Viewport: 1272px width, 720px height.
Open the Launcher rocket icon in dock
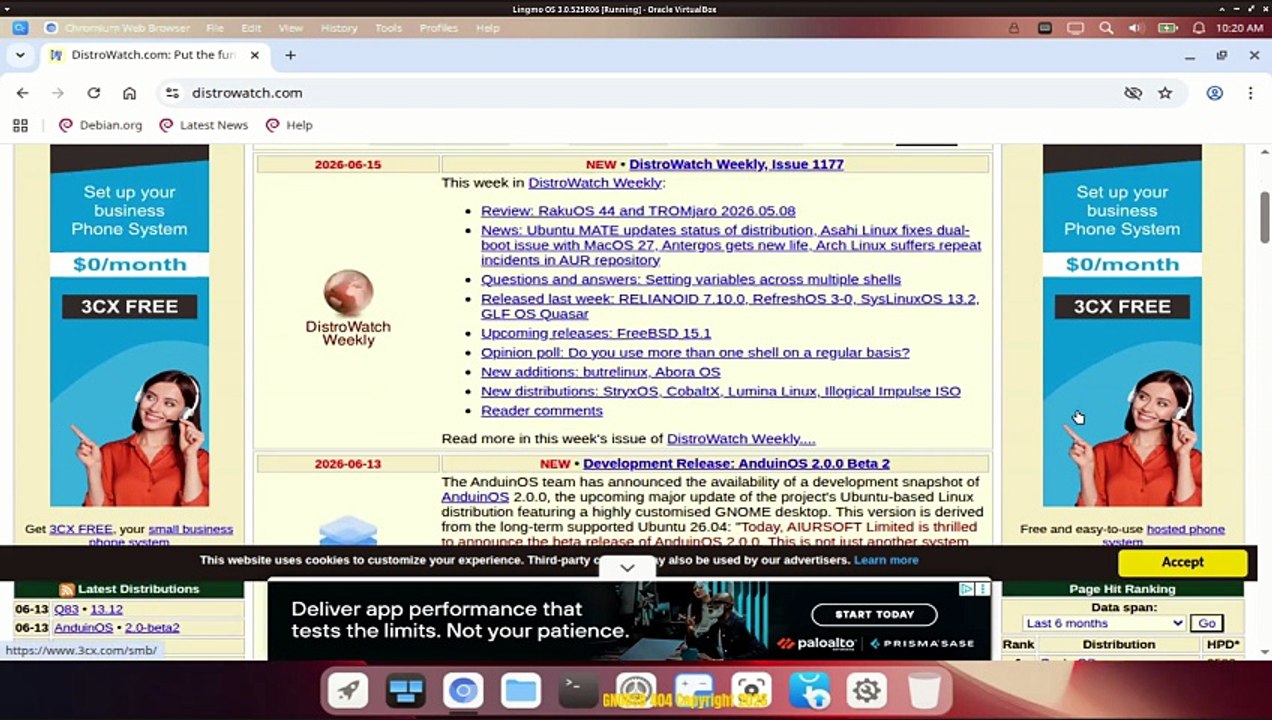pyautogui.click(x=348, y=690)
